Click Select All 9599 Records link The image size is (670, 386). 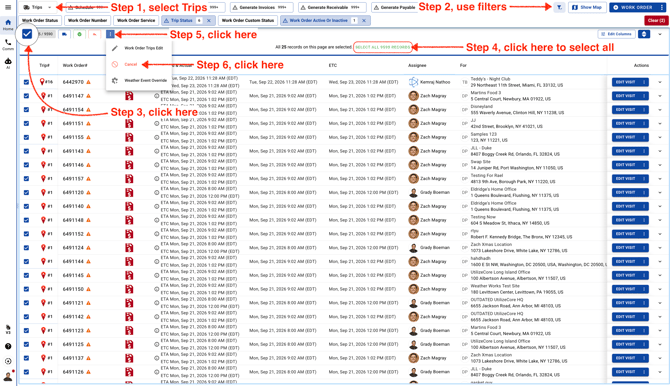pyautogui.click(x=383, y=47)
